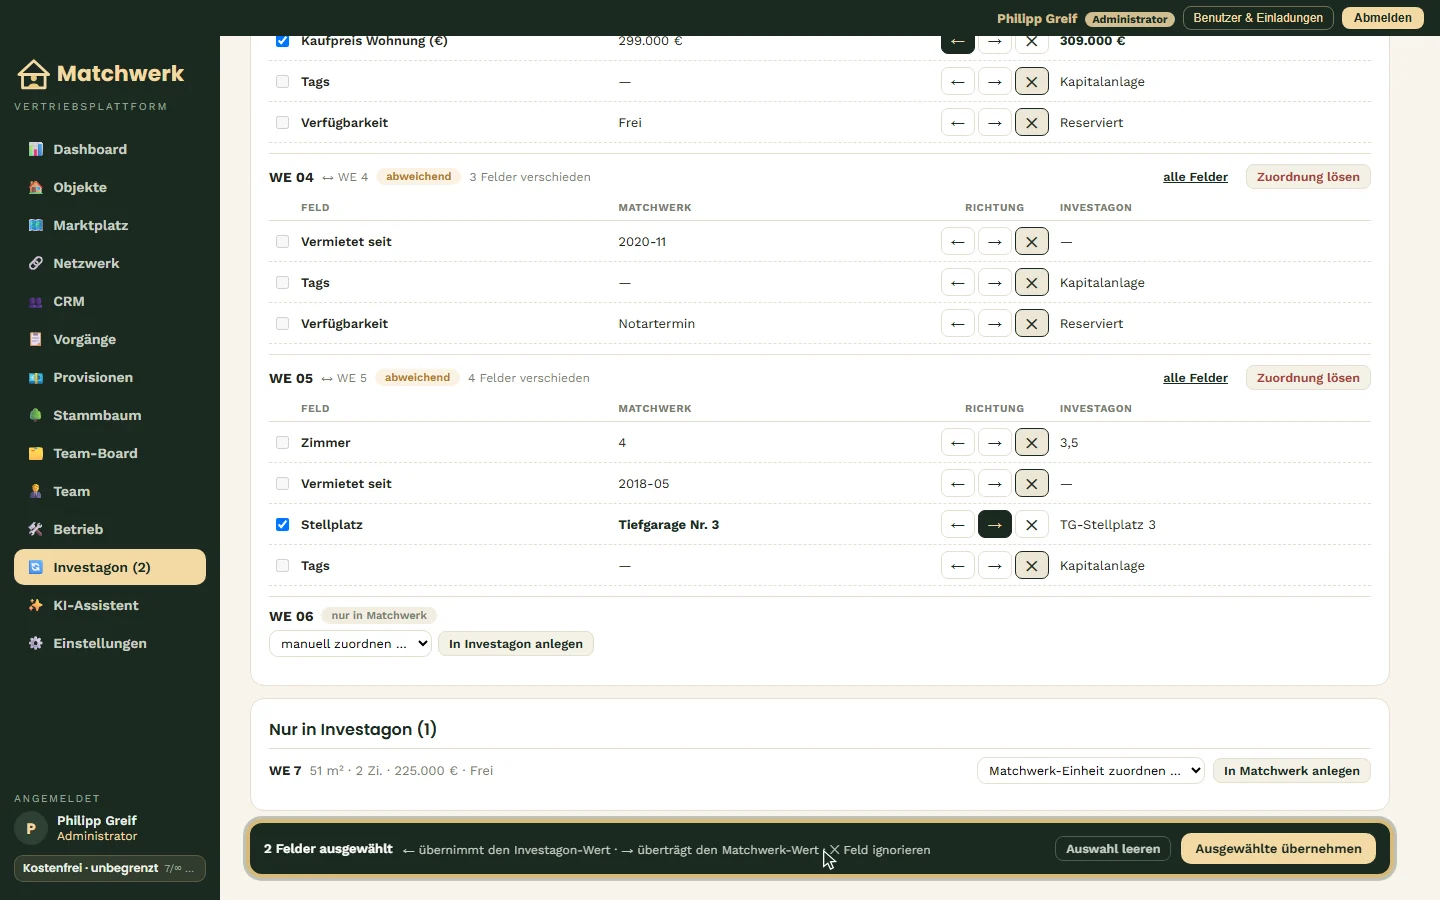This screenshot has width=1440, height=900.
Task: Check the WE 04 Verfügbarkeit checkbox
Action: [282, 324]
